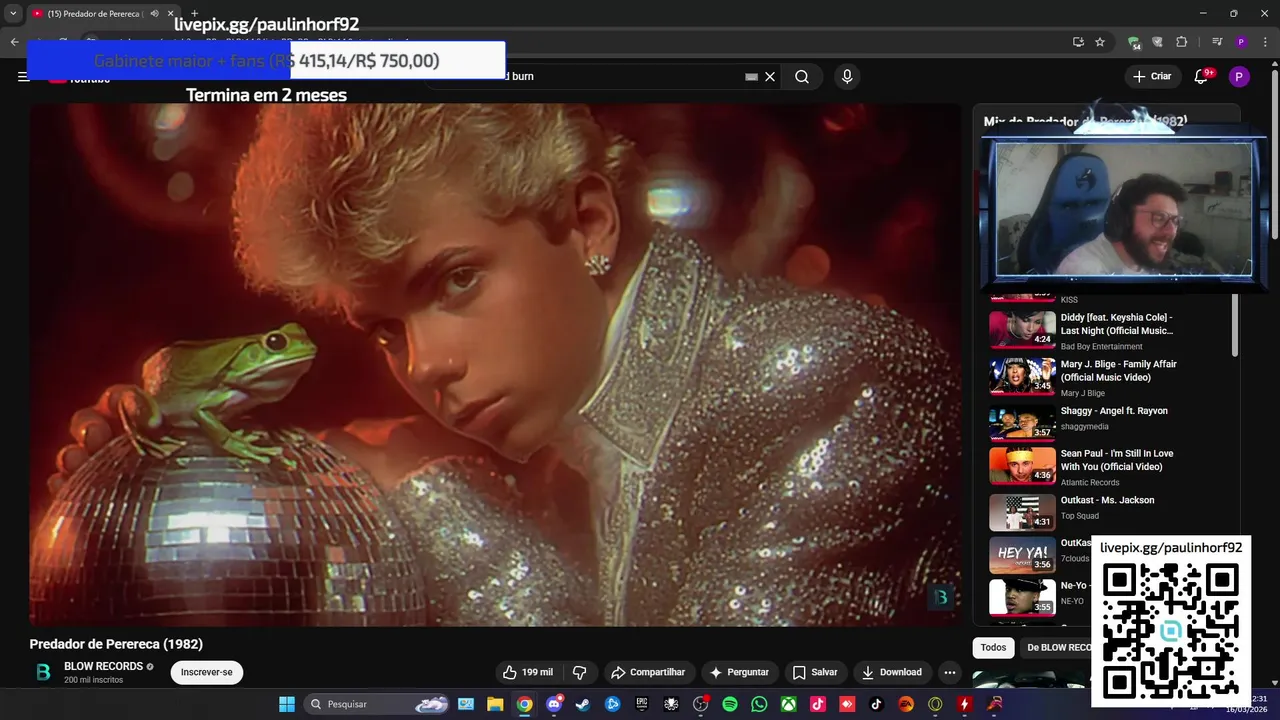1280x720 pixels.
Task: Click the Criar button
Action: point(1151,77)
